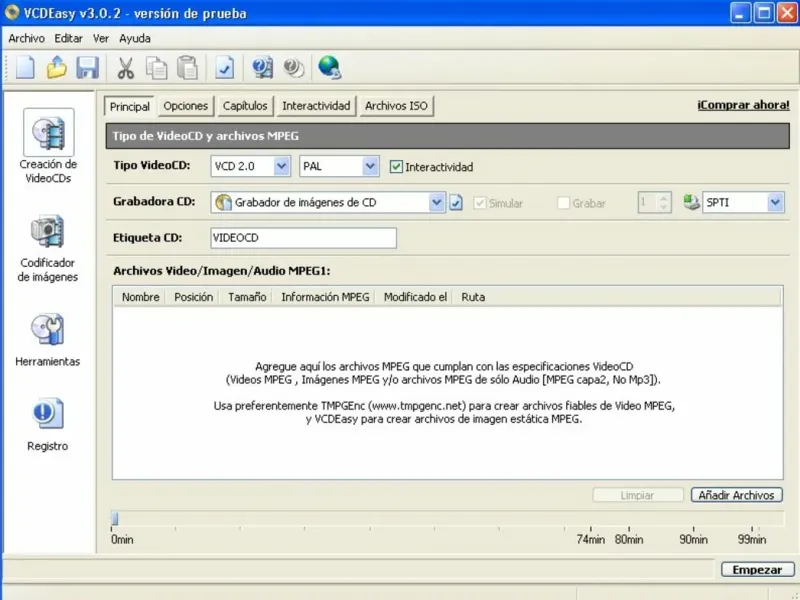The height and width of the screenshot is (600, 800).
Task: Click the Paste clipboard icon
Action: [187, 67]
